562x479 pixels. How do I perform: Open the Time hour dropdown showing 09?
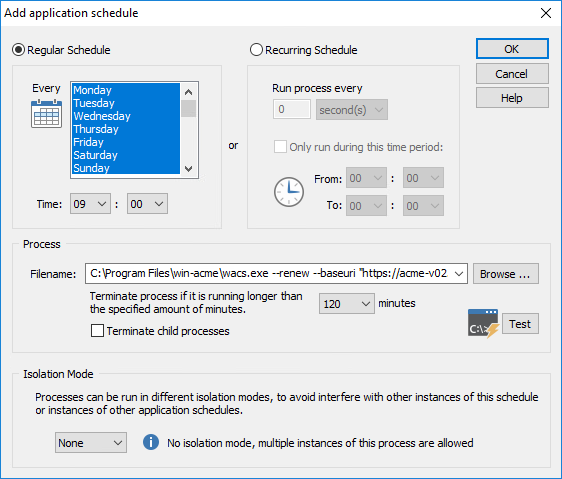(90, 204)
